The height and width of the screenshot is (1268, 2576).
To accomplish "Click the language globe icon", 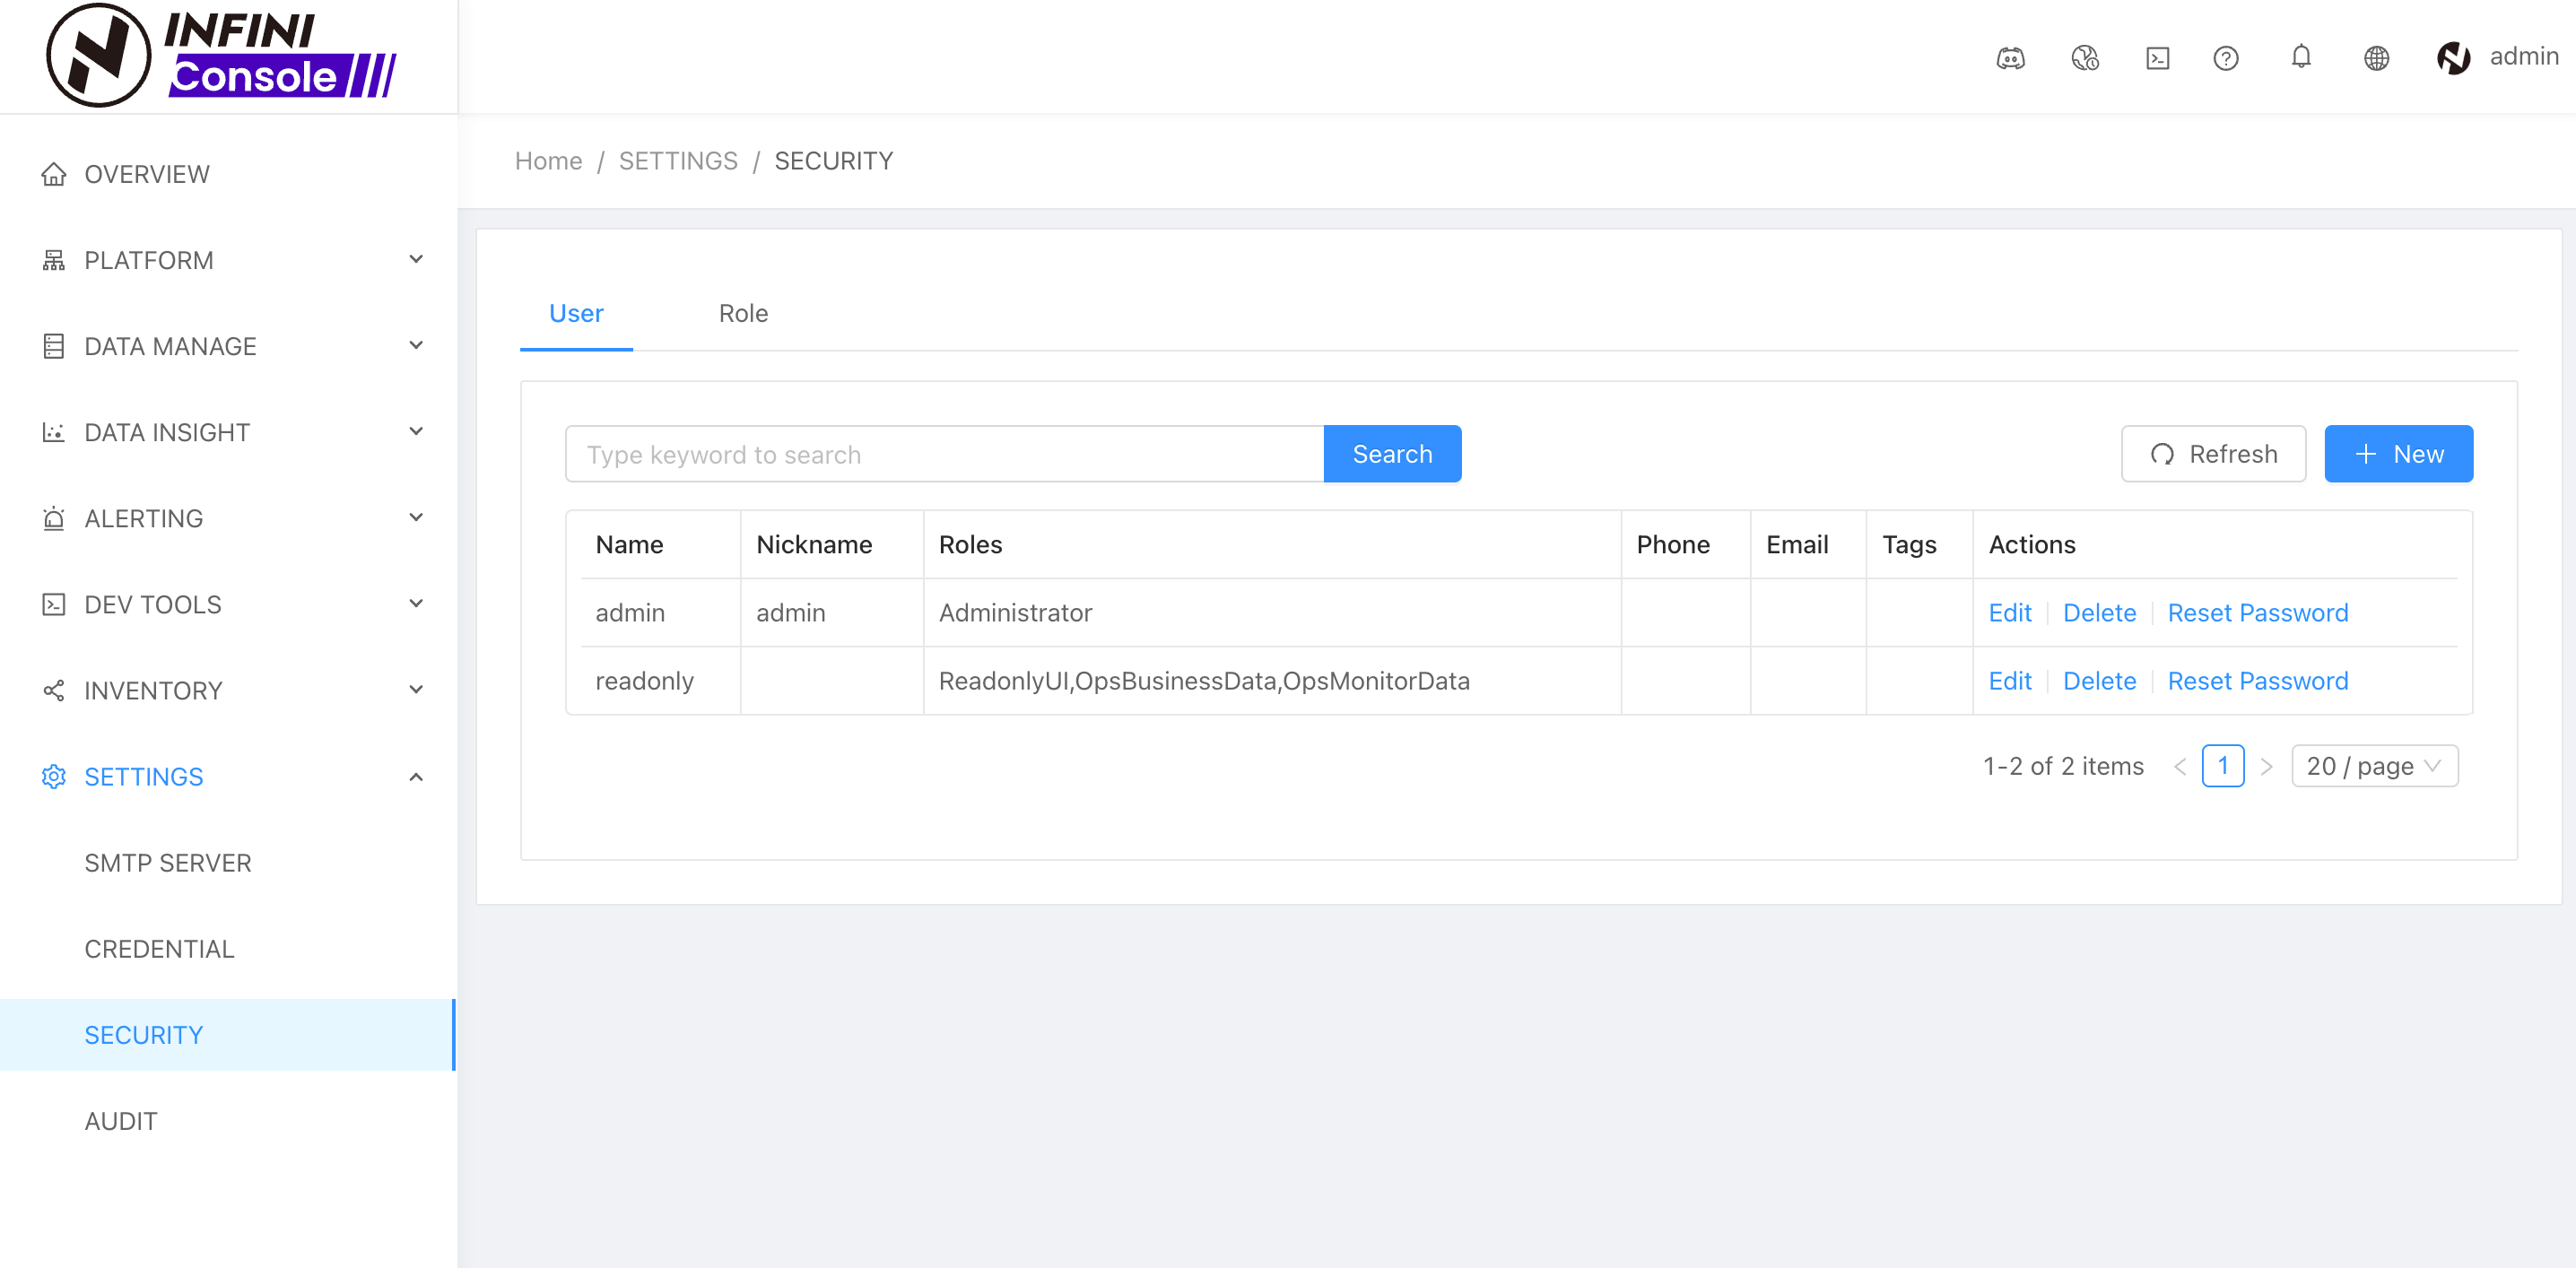I will 2376,58.
